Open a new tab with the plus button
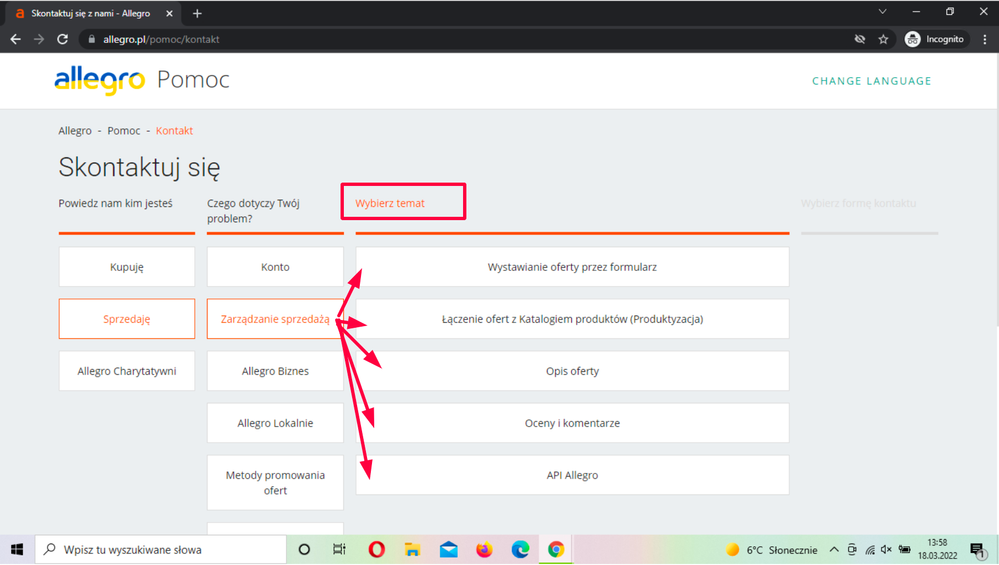This screenshot has width=999, height=565. pos(197,13)
